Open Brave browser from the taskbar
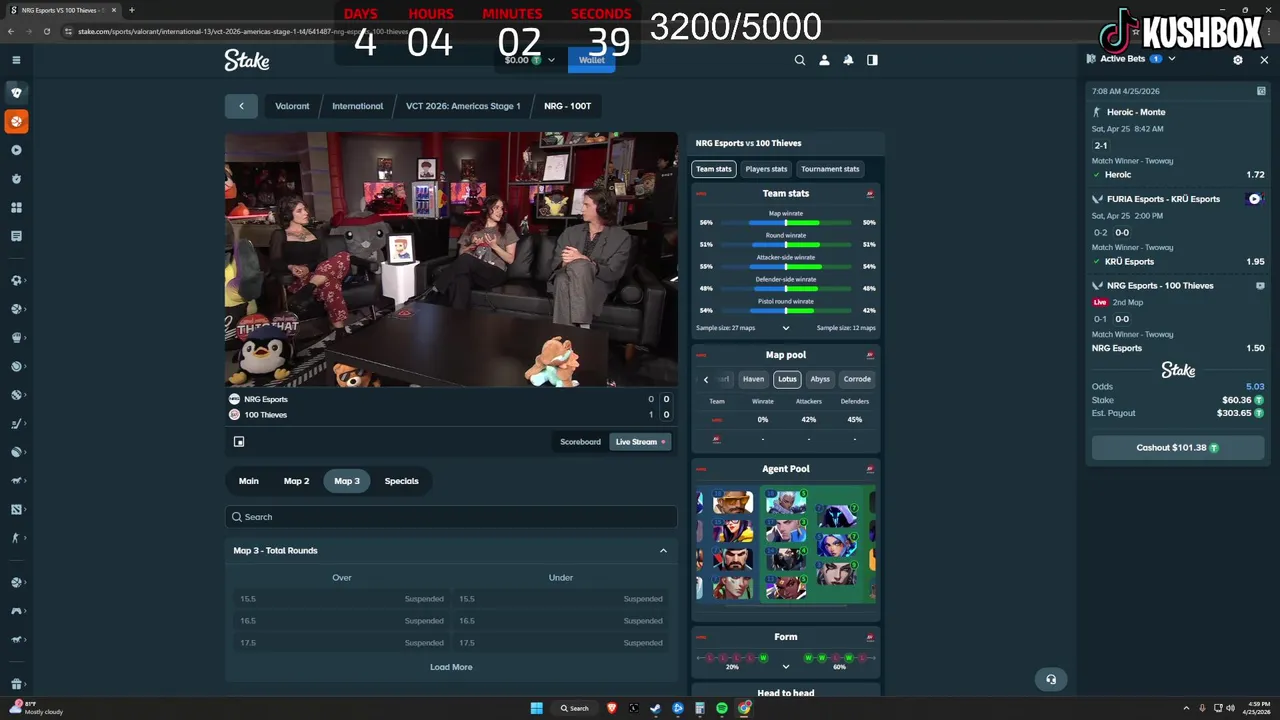The image size is (1280, 720). 612,708
